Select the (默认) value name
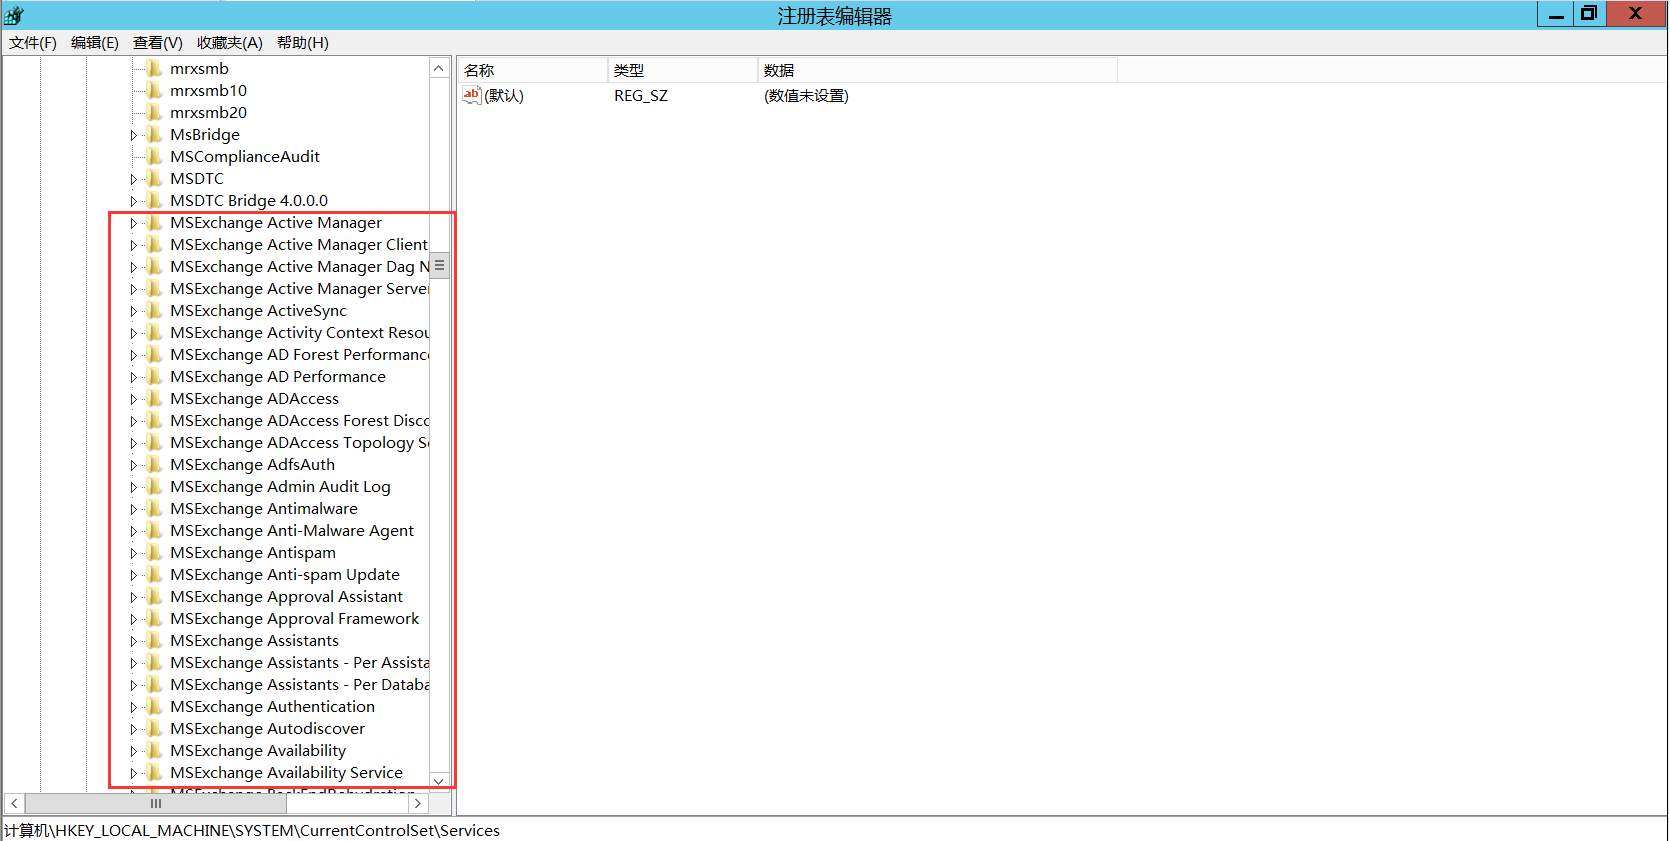 point(504,95)
